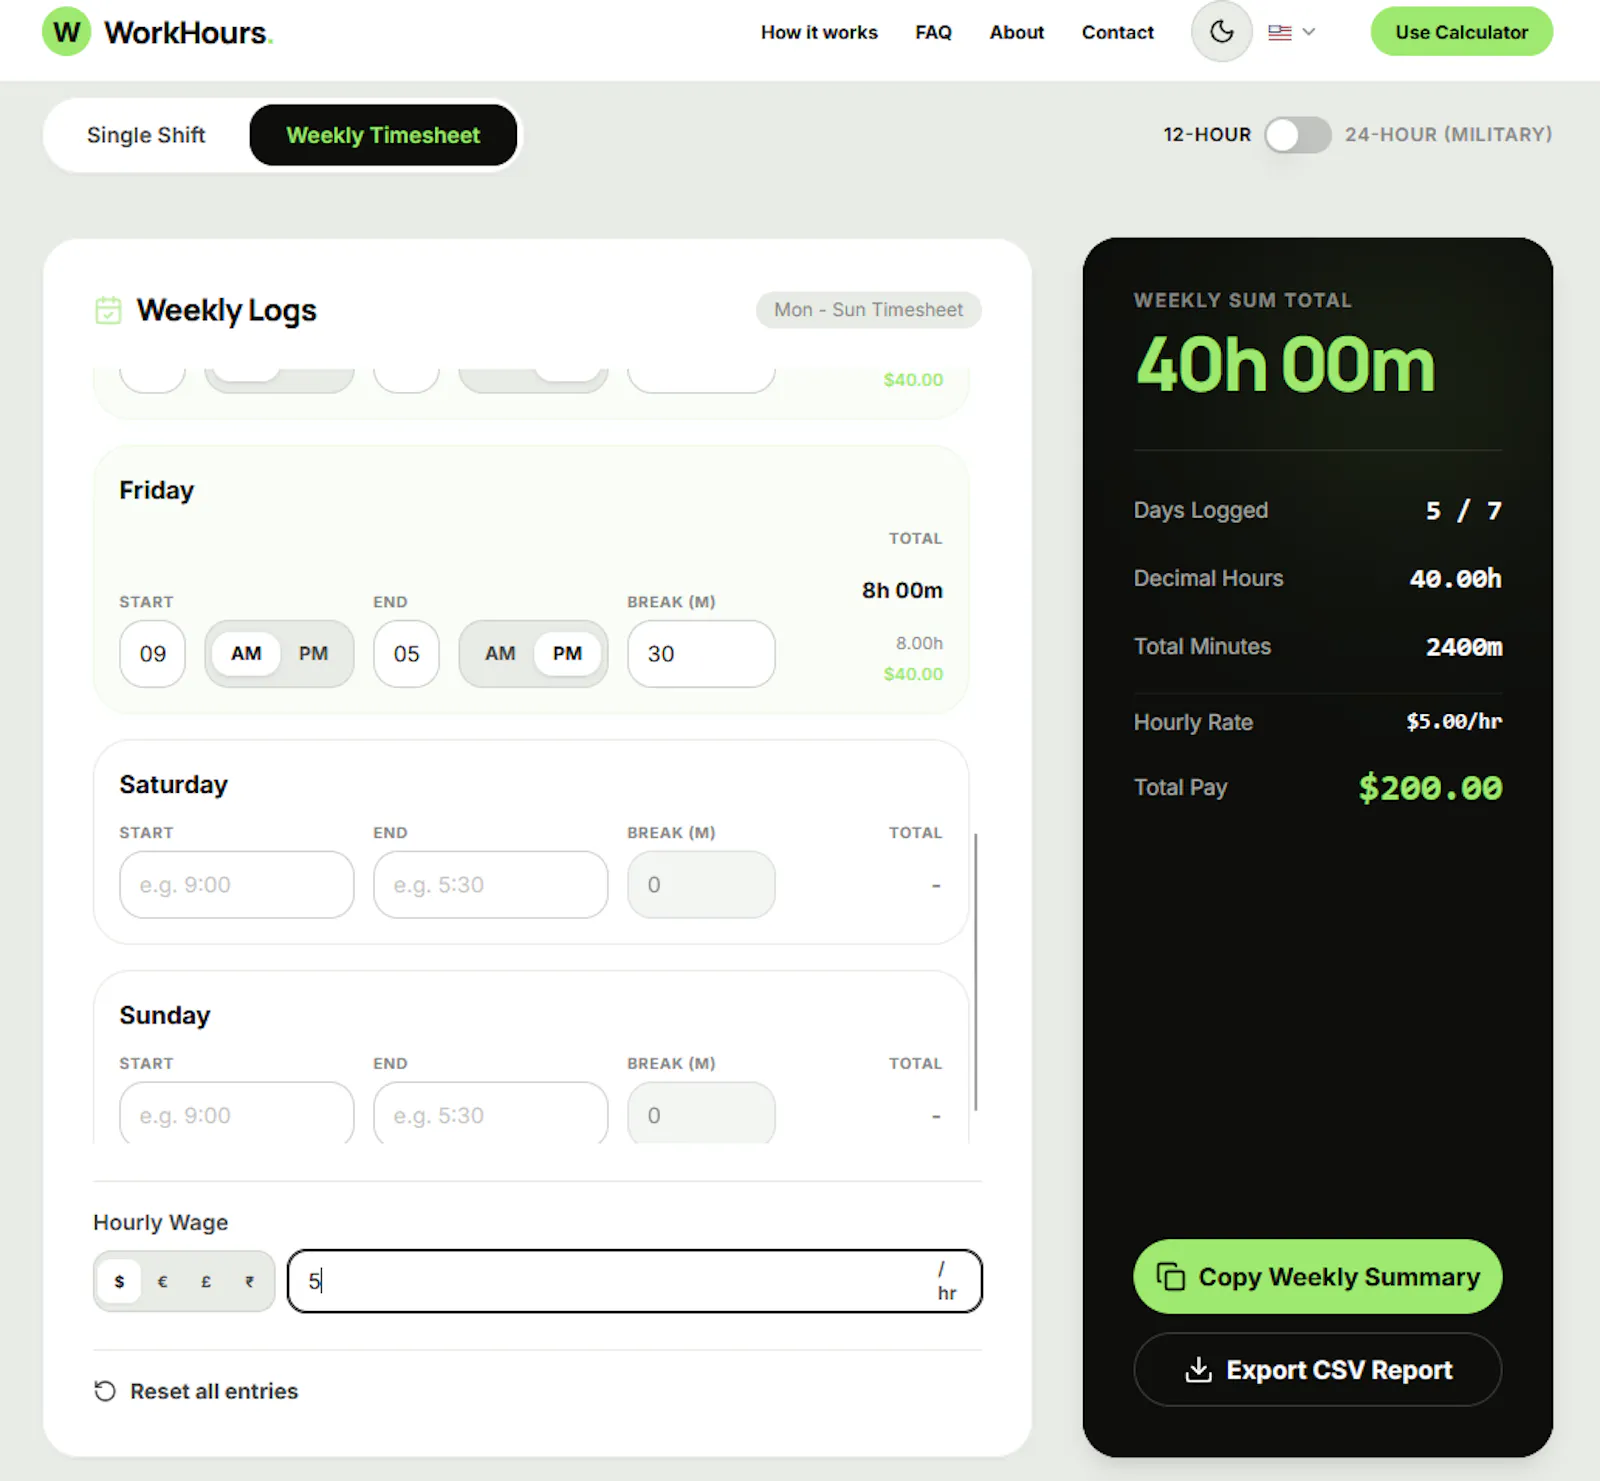Click the WorkHours brand name link
The height and width of the screenshot is (1481, 1600).
coord(187,32)
